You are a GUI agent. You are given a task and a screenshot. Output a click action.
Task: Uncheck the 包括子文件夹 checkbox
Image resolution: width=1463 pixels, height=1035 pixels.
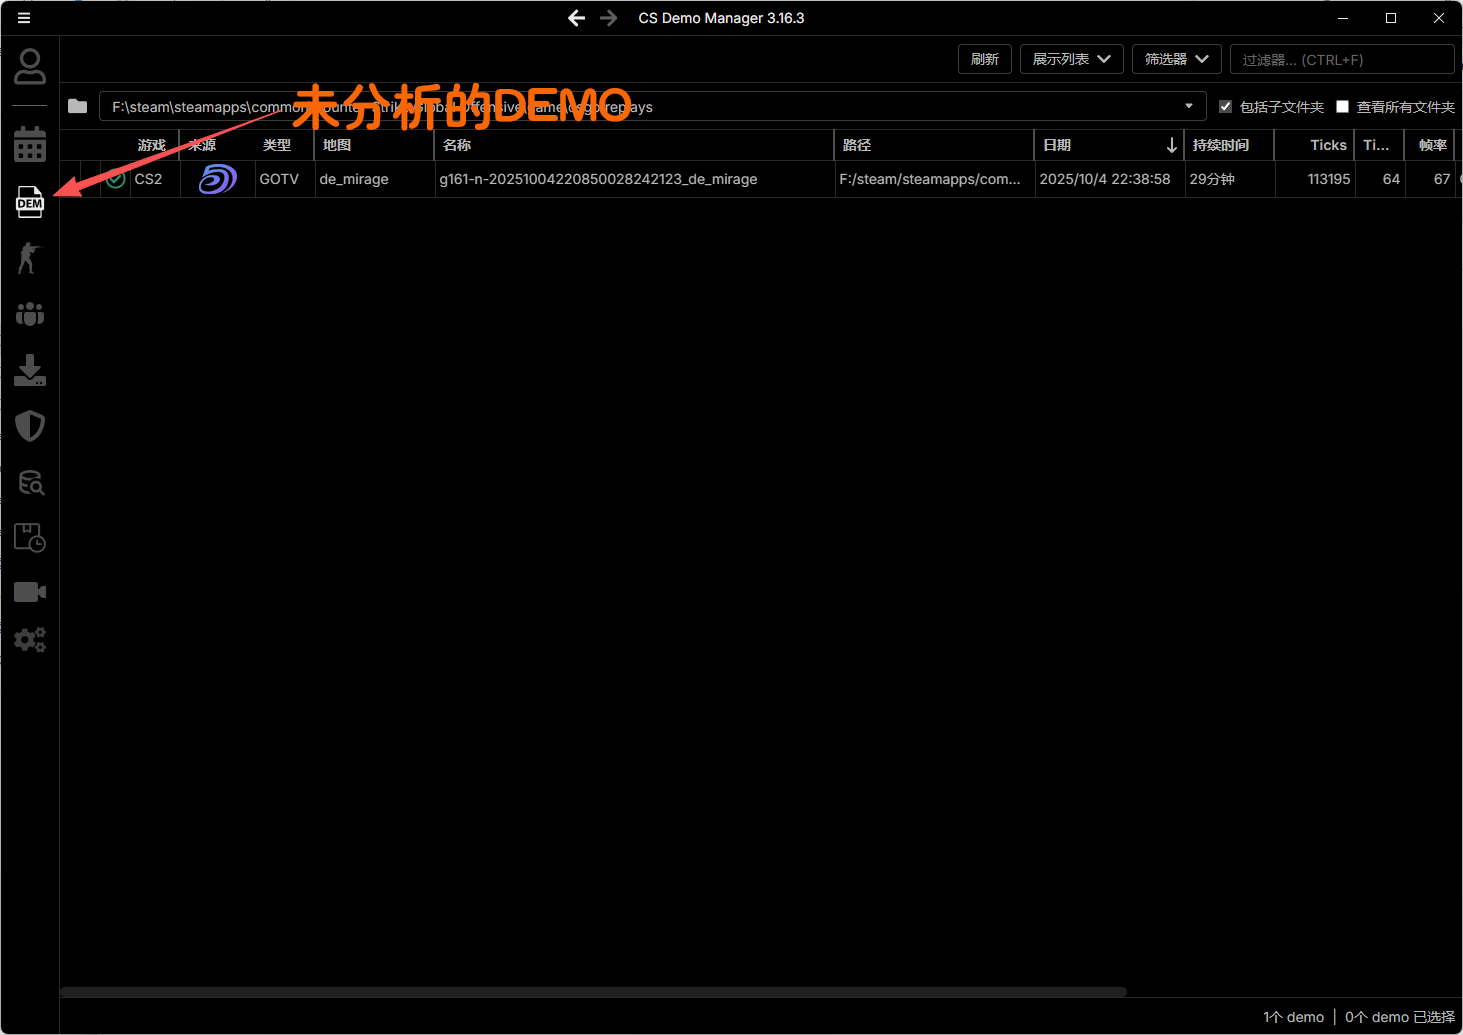coord(1226,106)
